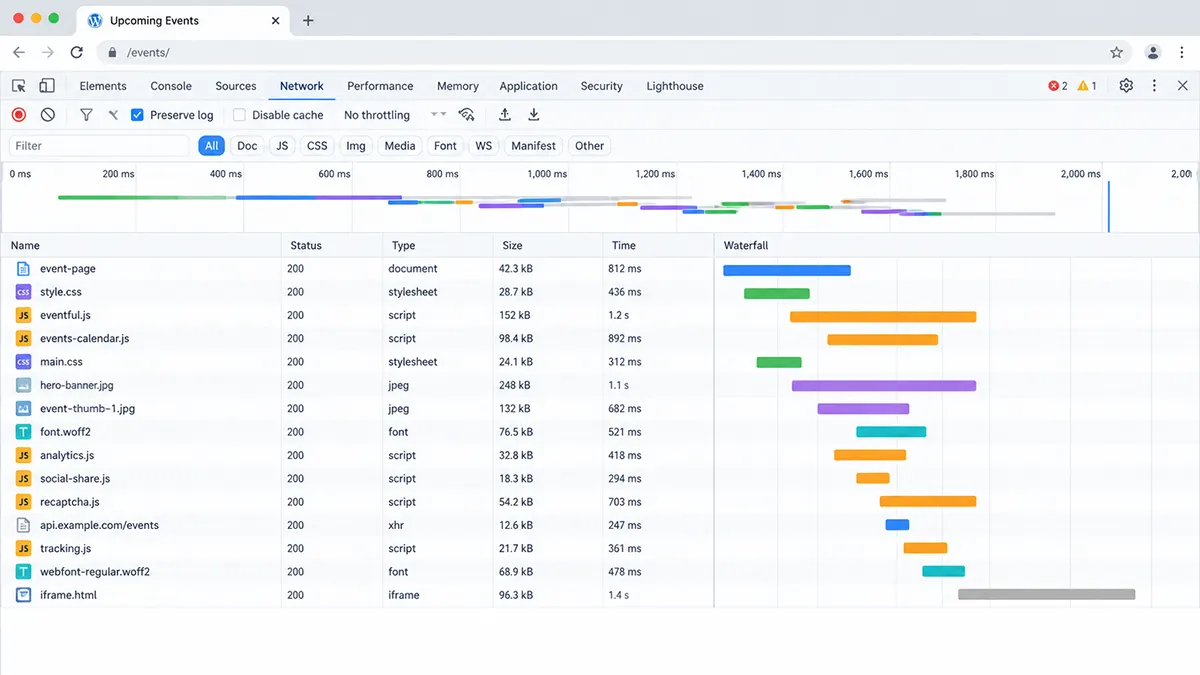Click the export HAR download icon
The height and width of the screenshot is (675, 1200).
coord(534,115)
